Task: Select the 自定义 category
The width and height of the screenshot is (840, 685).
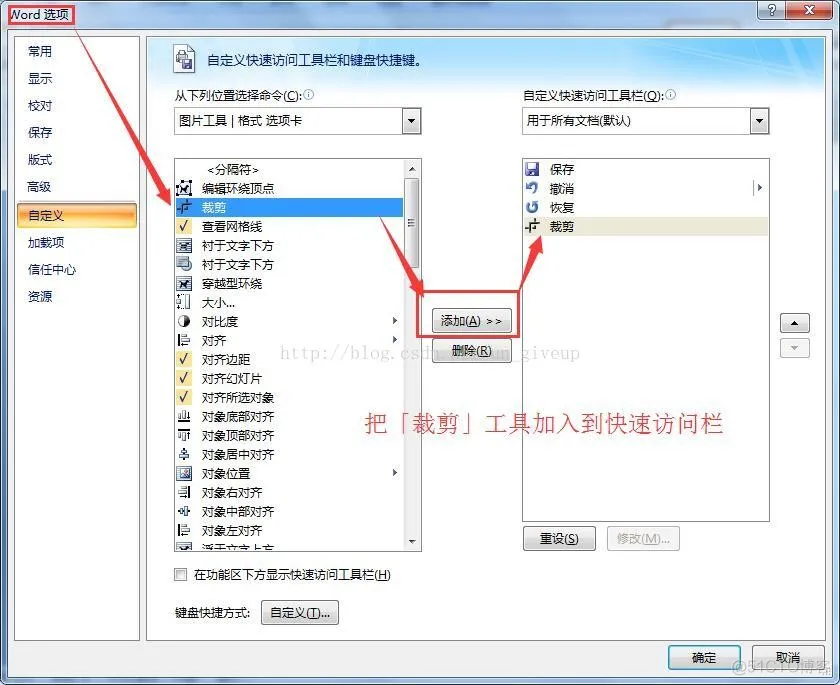Action: [77, 215]
